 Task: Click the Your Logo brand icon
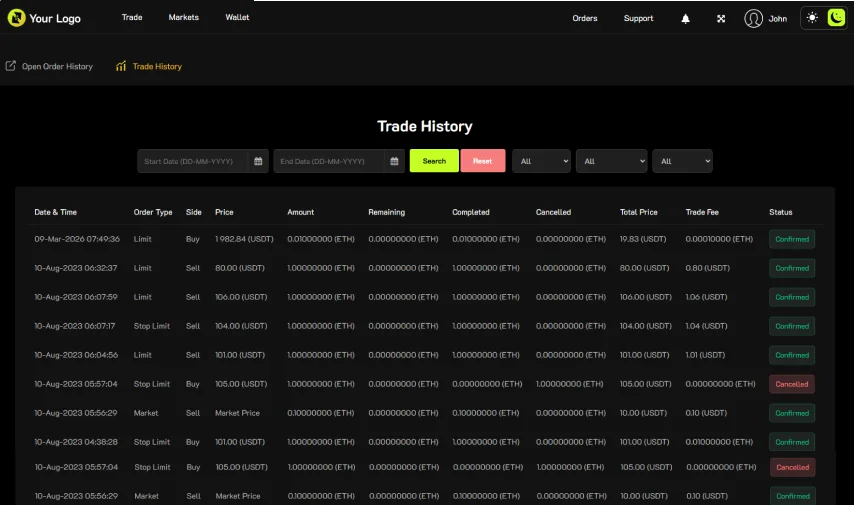pos(16,18)
